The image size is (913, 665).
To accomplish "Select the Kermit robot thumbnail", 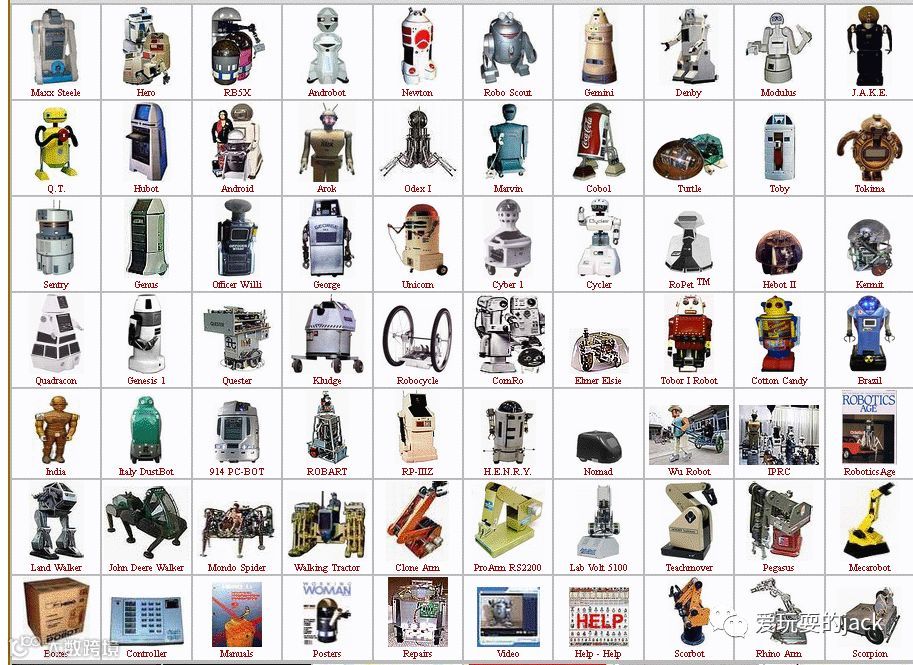I will pos(869,248).
